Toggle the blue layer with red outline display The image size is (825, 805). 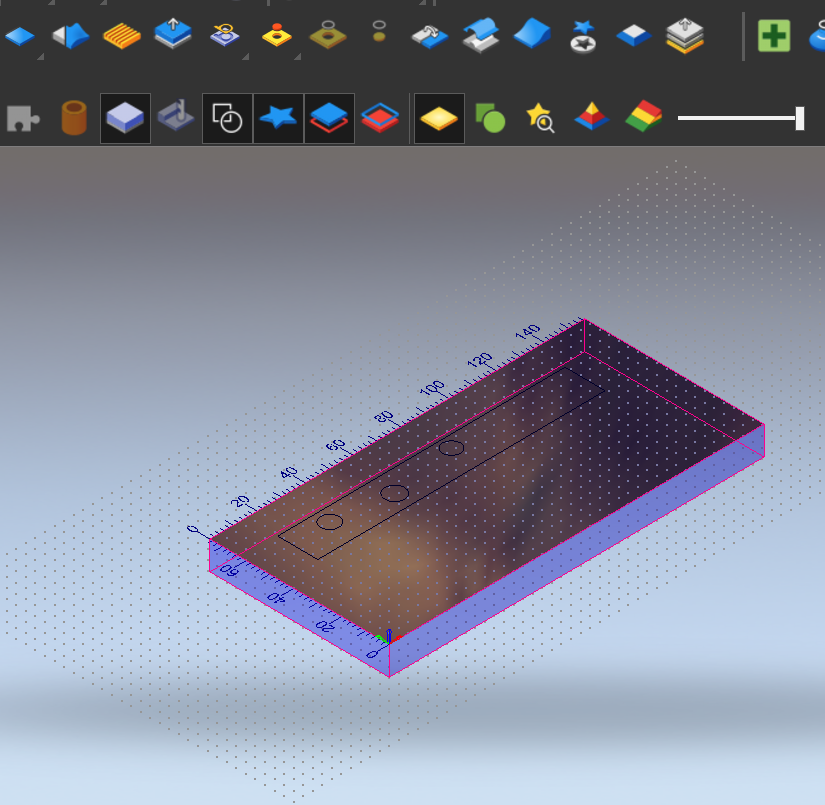point(329,118)
